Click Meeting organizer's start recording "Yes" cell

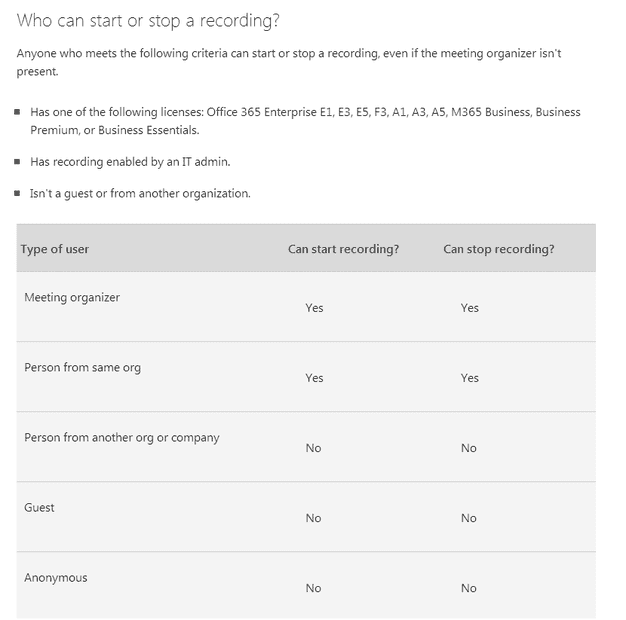coord(314,308)
